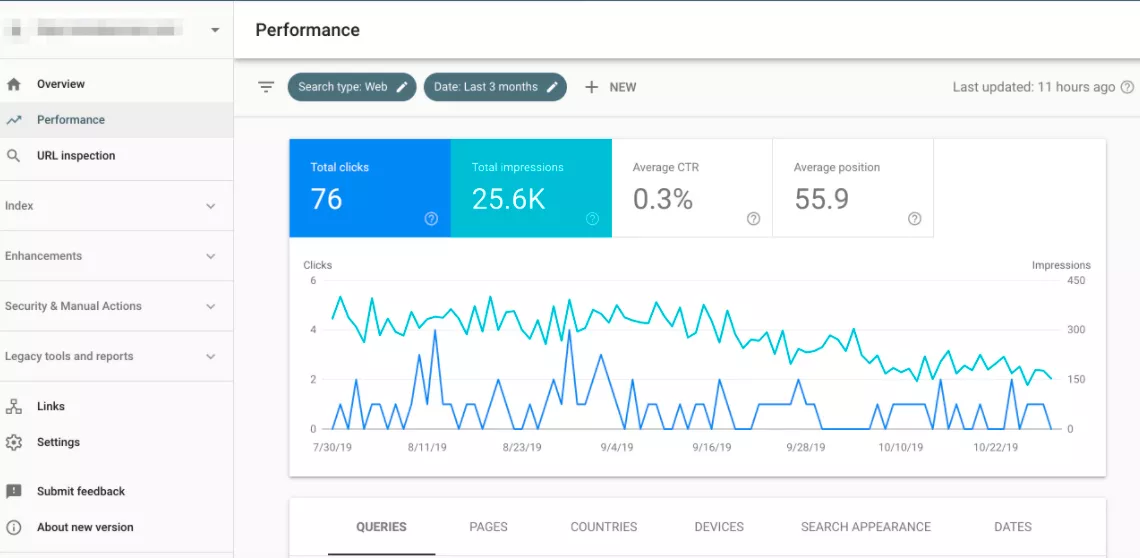Click the URL inspection magnifier icon
The width and height of the screenshot is (1140, 558).
[x=13, y=156]
